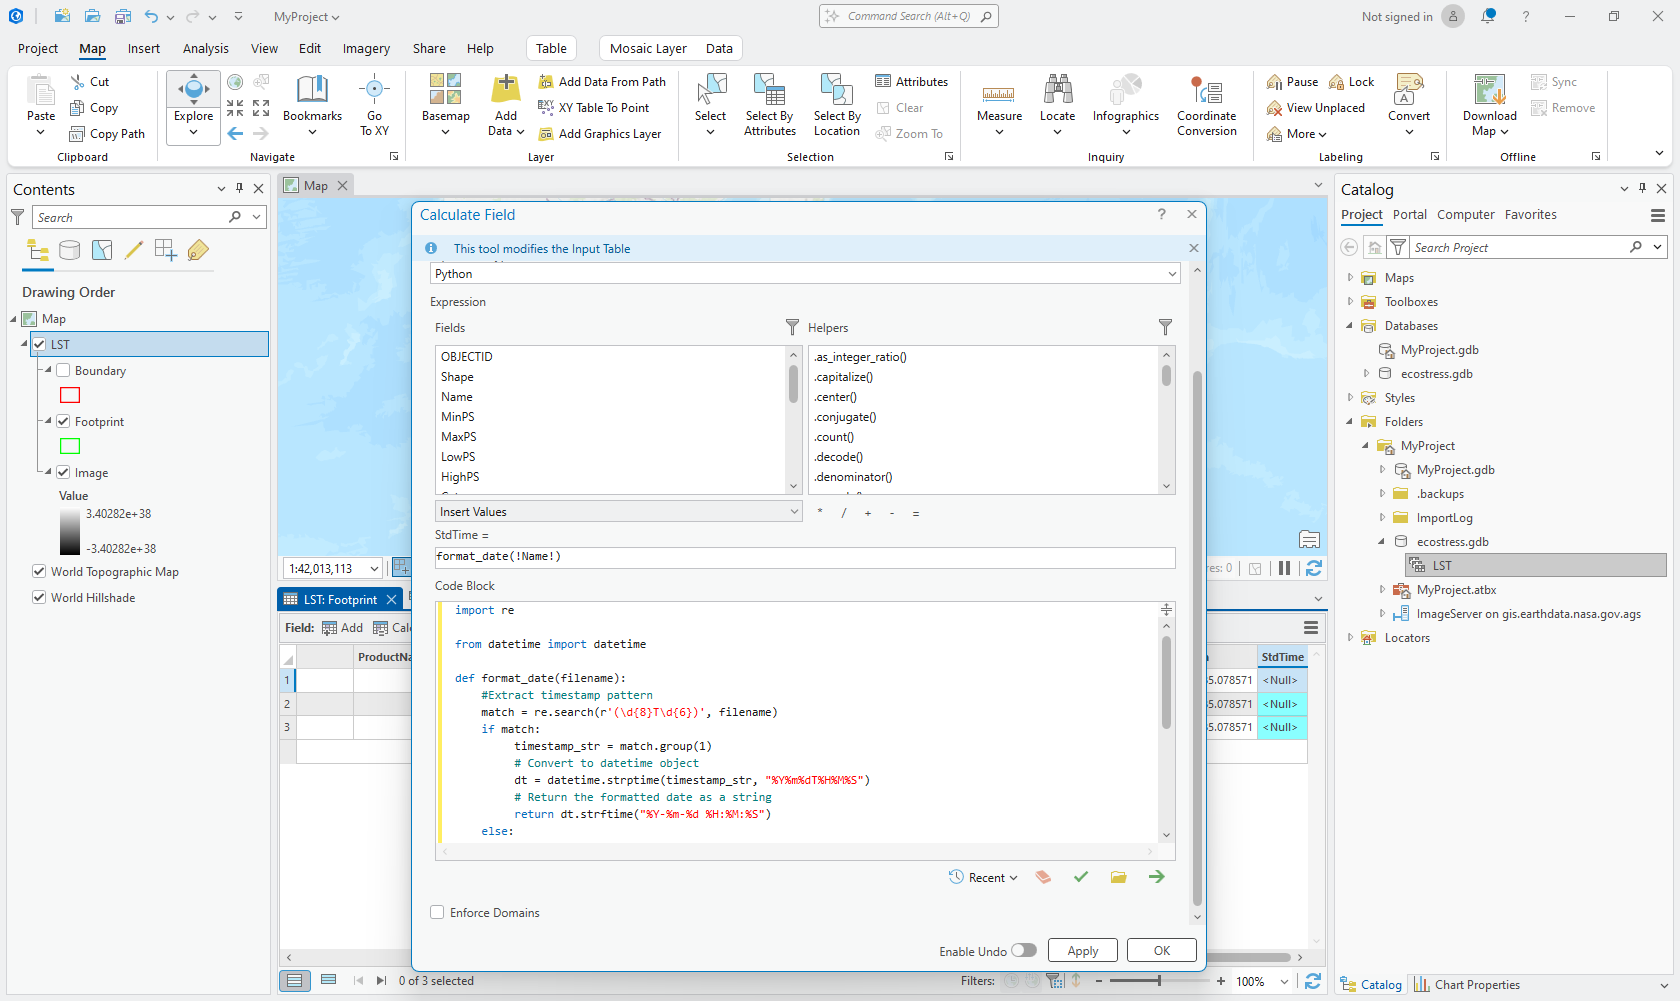Uncheck the World Hillshade layer
Image resolution: width=1680 pixels, height=1001 pixels.
tap(39, 597)
